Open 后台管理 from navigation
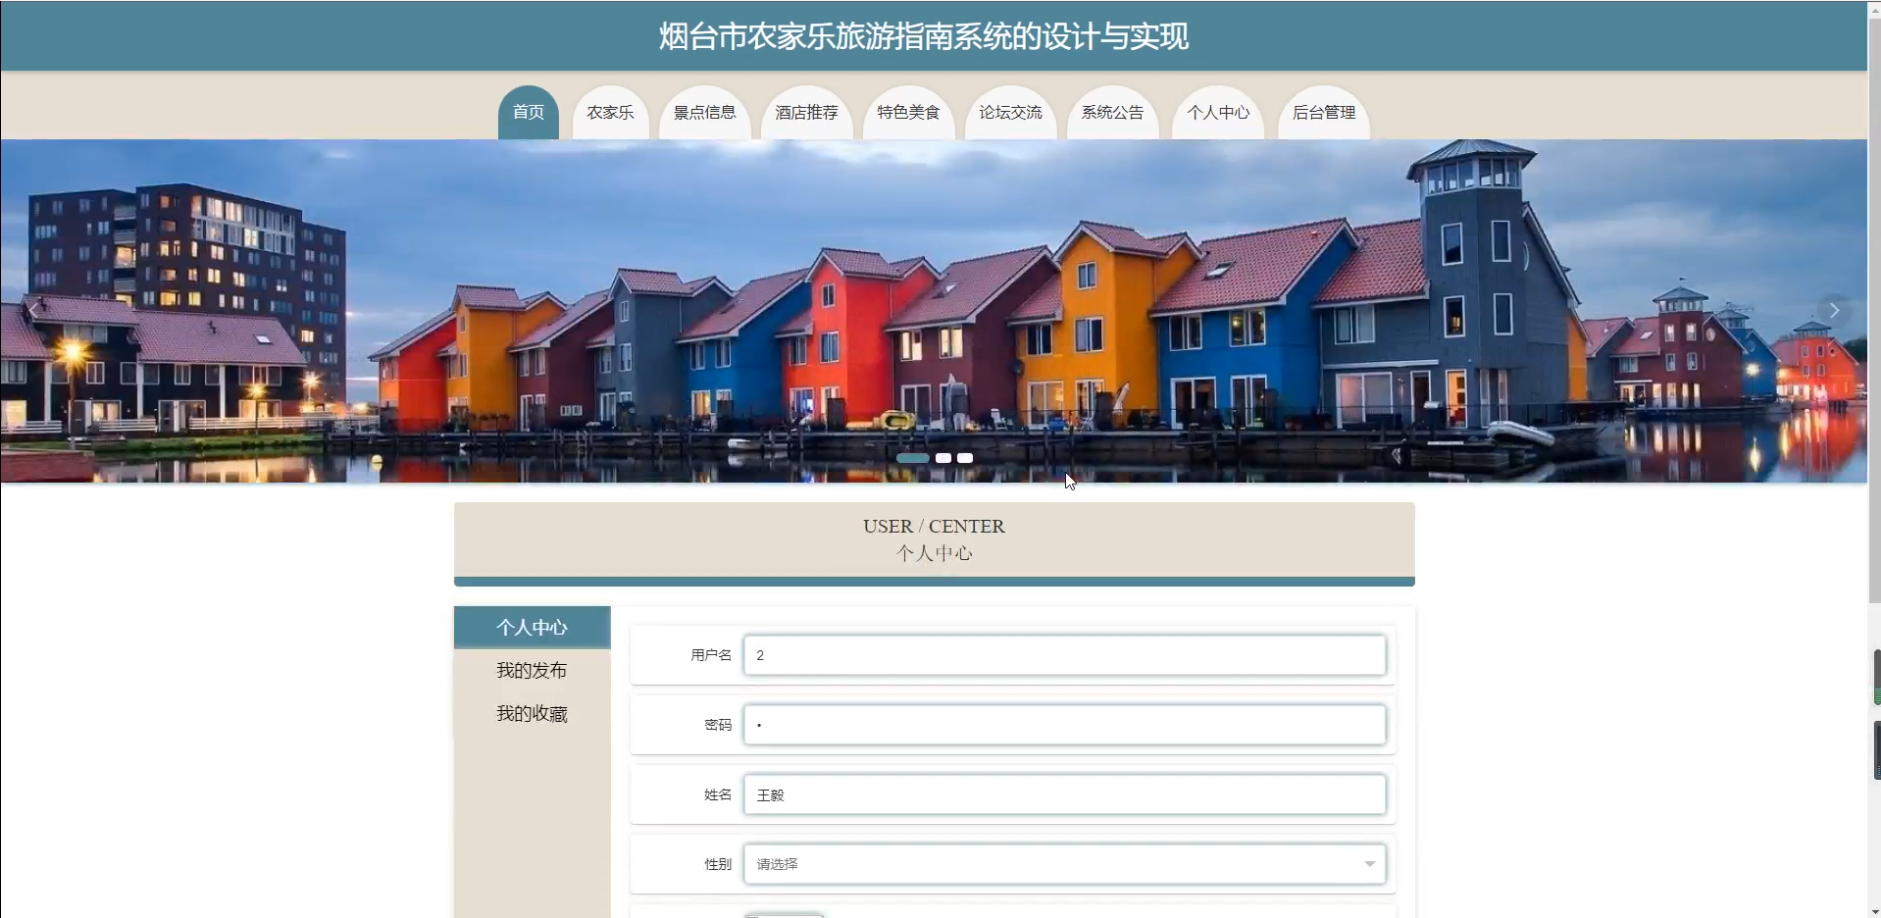This screenshot has height=918, width=1881. [x=1324, y=112]
